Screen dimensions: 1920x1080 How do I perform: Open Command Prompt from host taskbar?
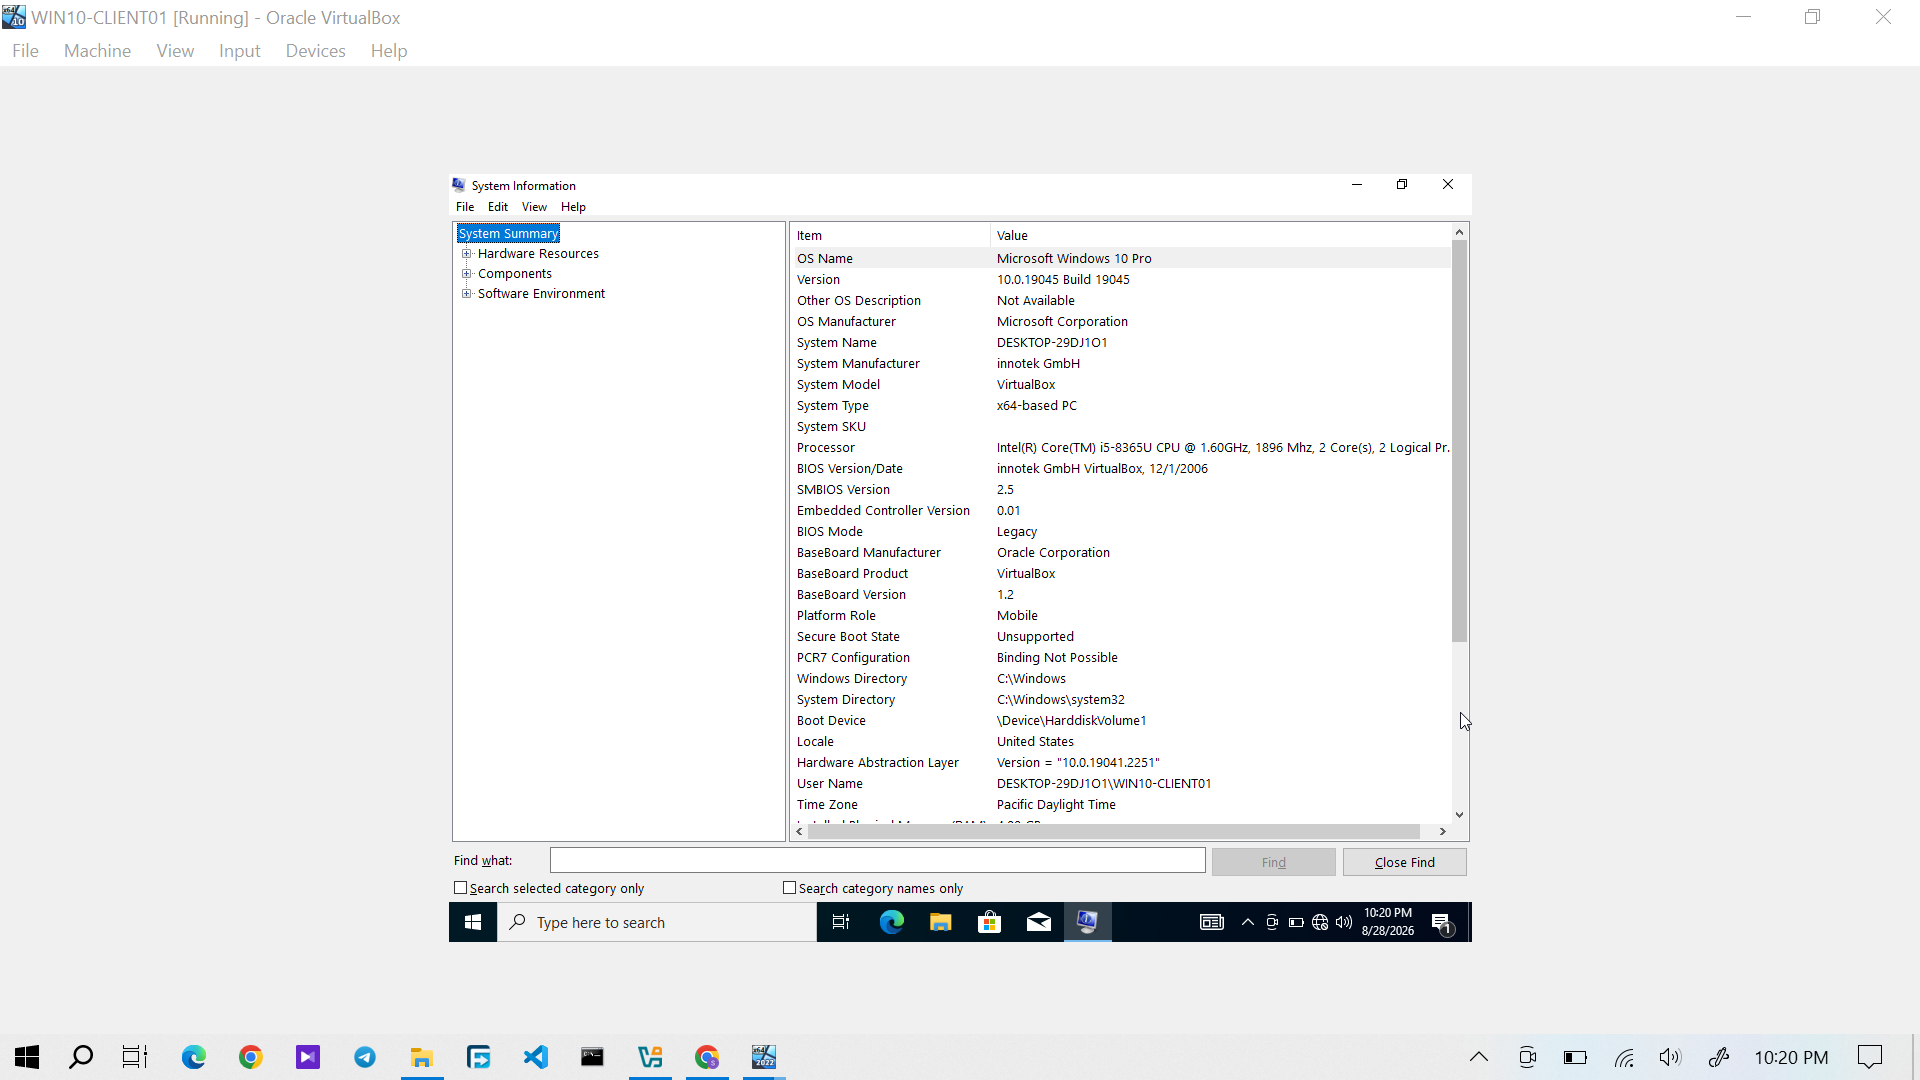pyautogui.click(x=593, y=1057)
